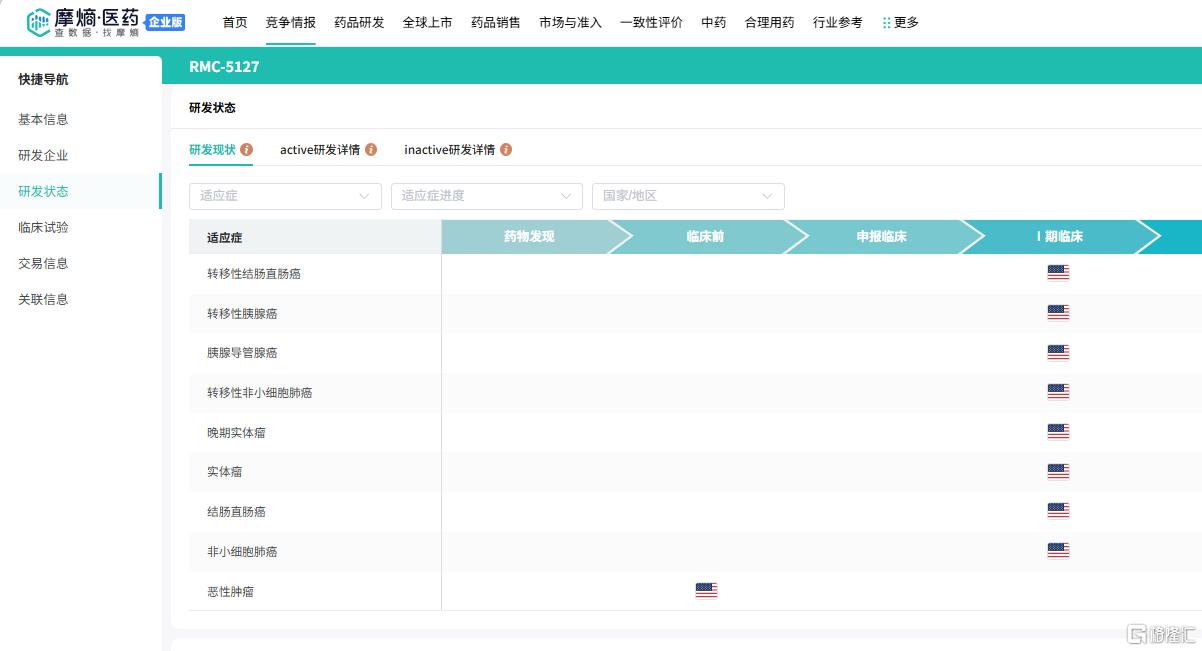Jump to 临床试验 section

coord(43,228)
